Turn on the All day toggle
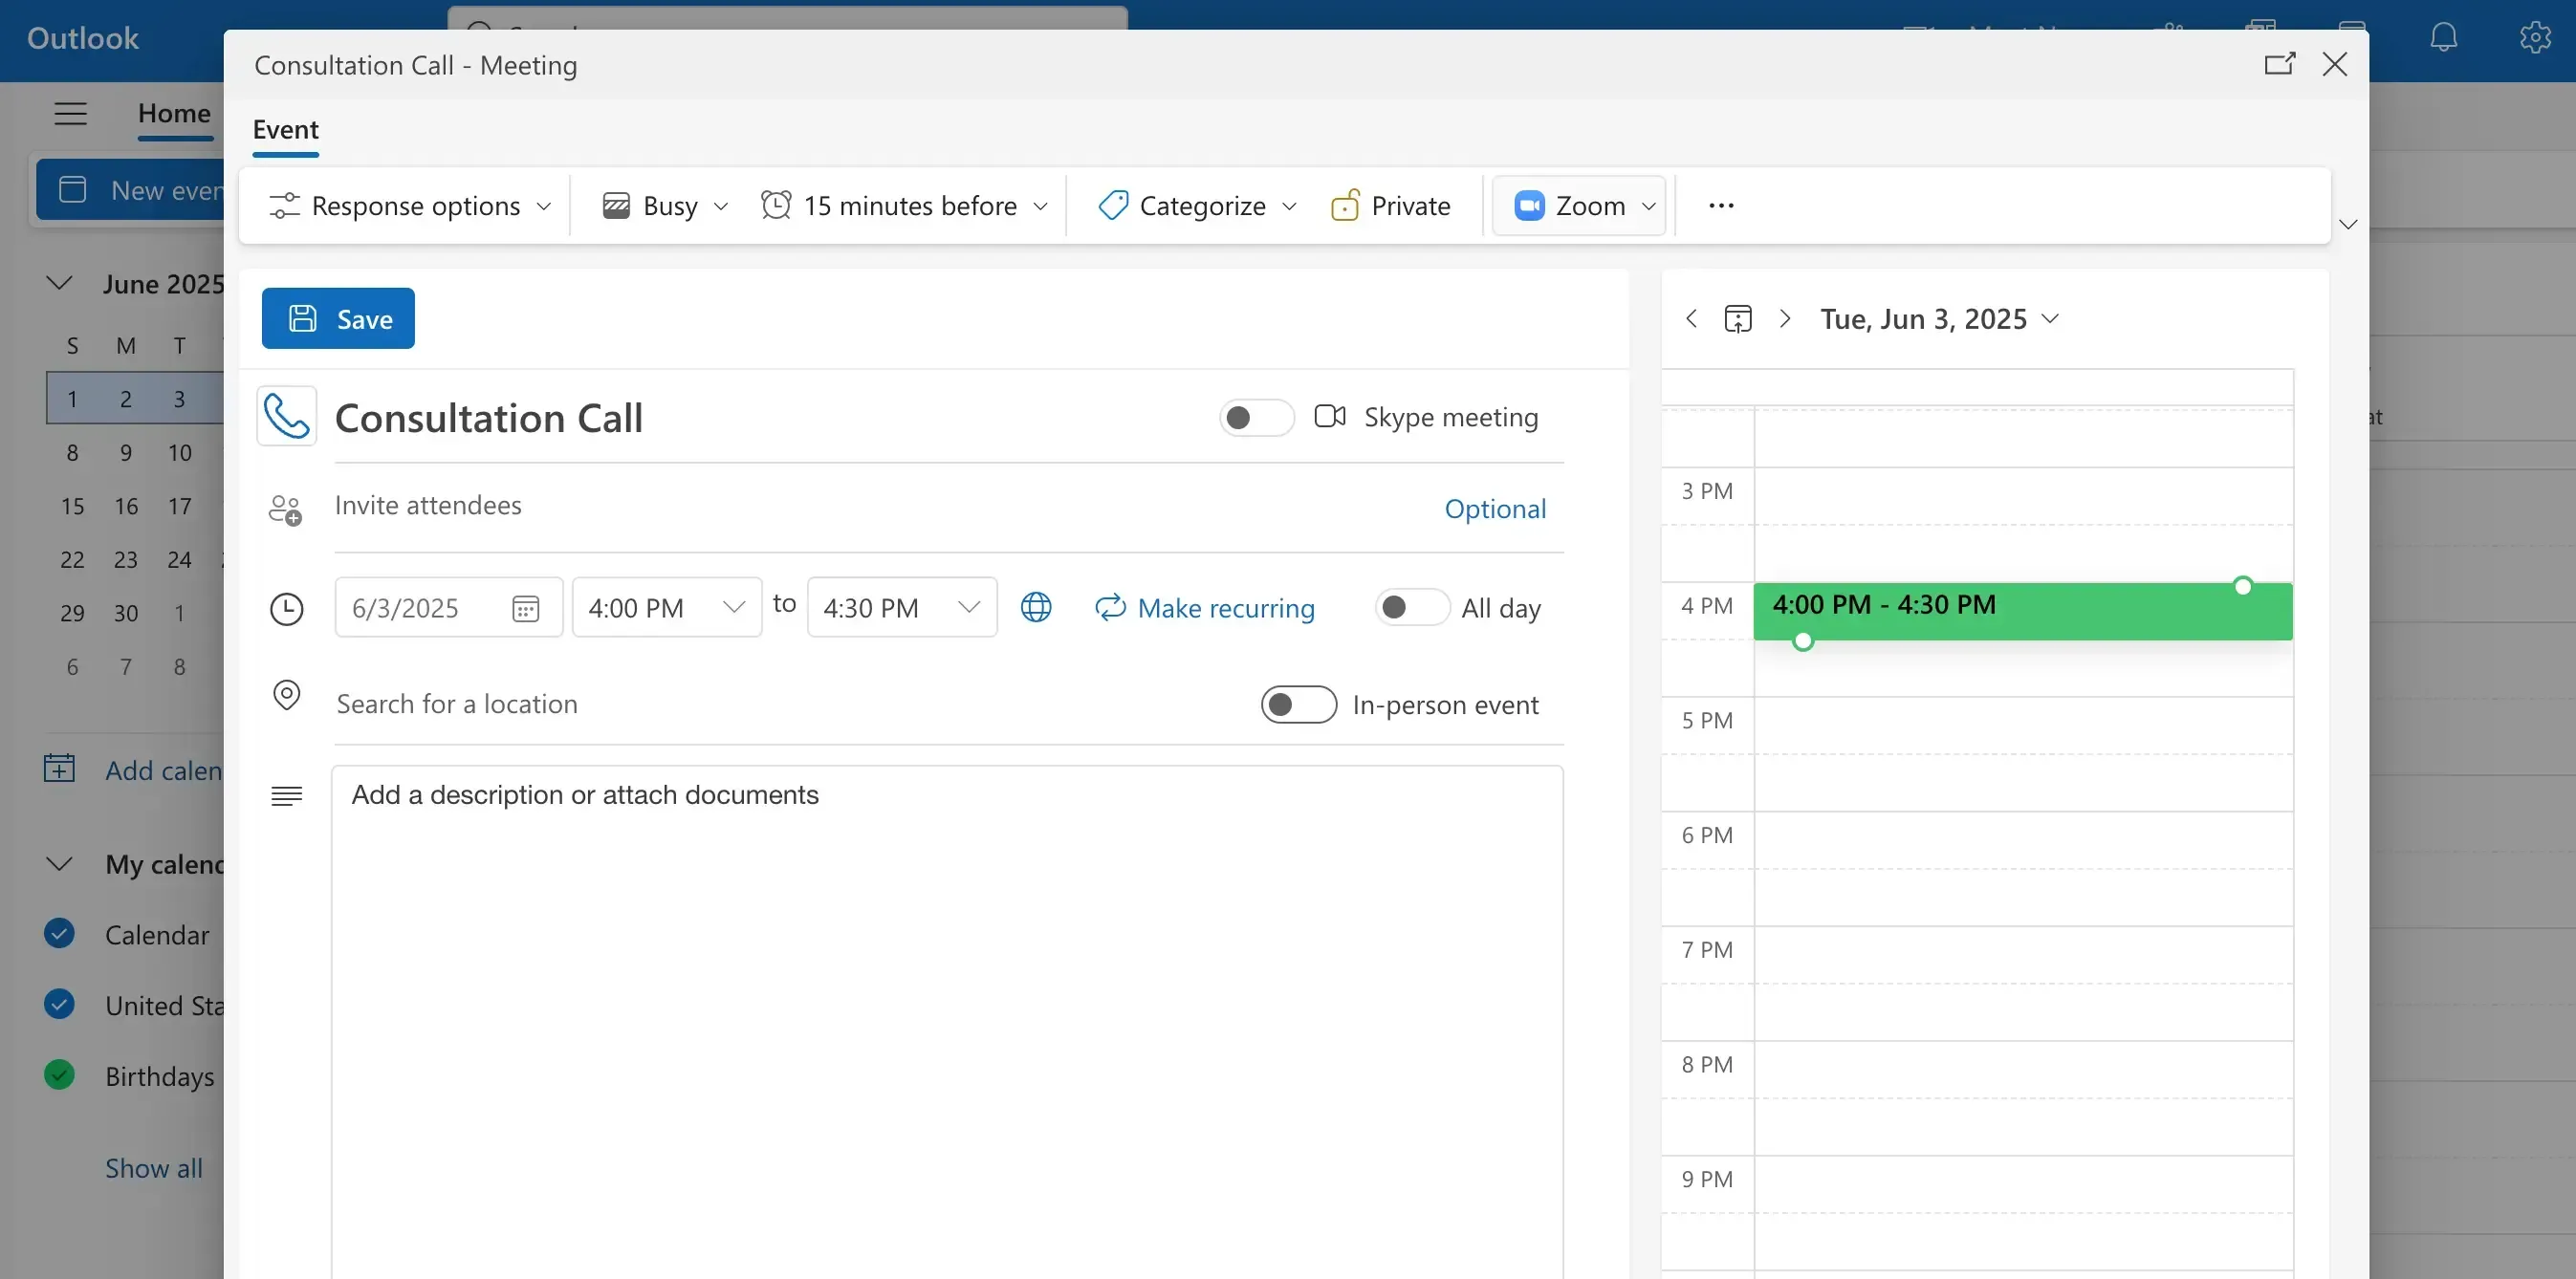Screen dimensions: 2576x1279 [x=1410, y=607]
